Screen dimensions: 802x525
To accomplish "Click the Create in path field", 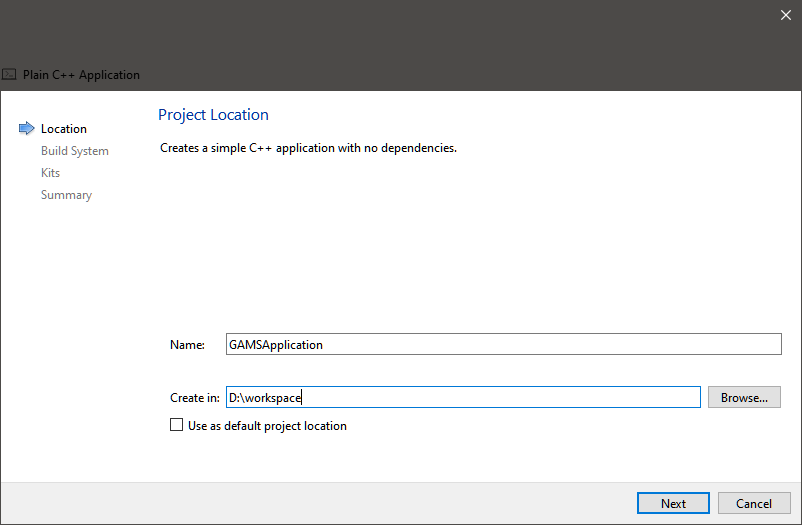I will click(463, 397).
